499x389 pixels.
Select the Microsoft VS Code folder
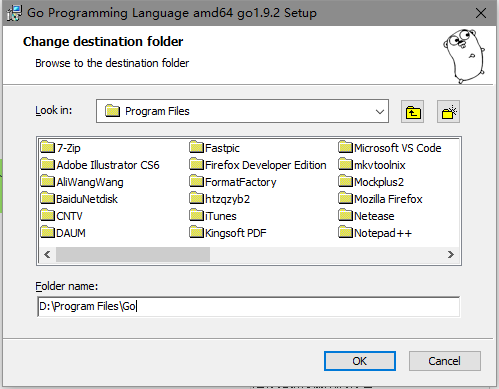[x=390, y=148]
